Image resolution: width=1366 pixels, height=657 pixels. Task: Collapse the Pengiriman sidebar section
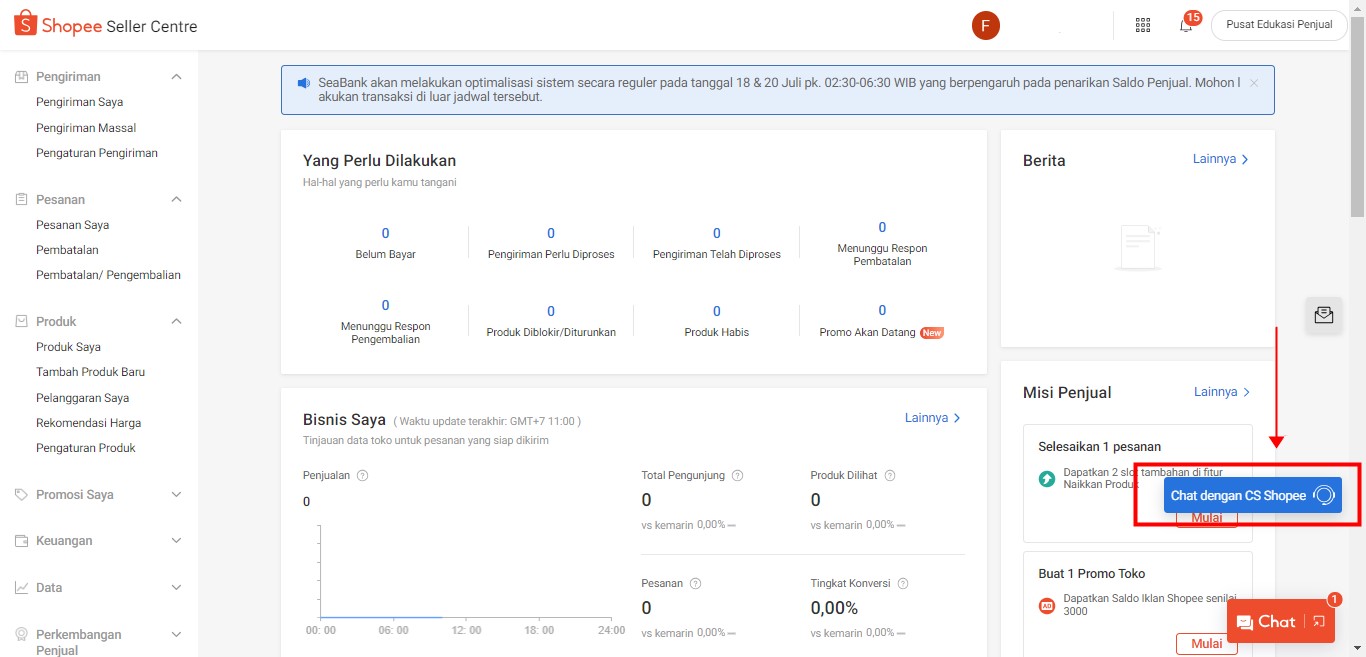(177, 77)
